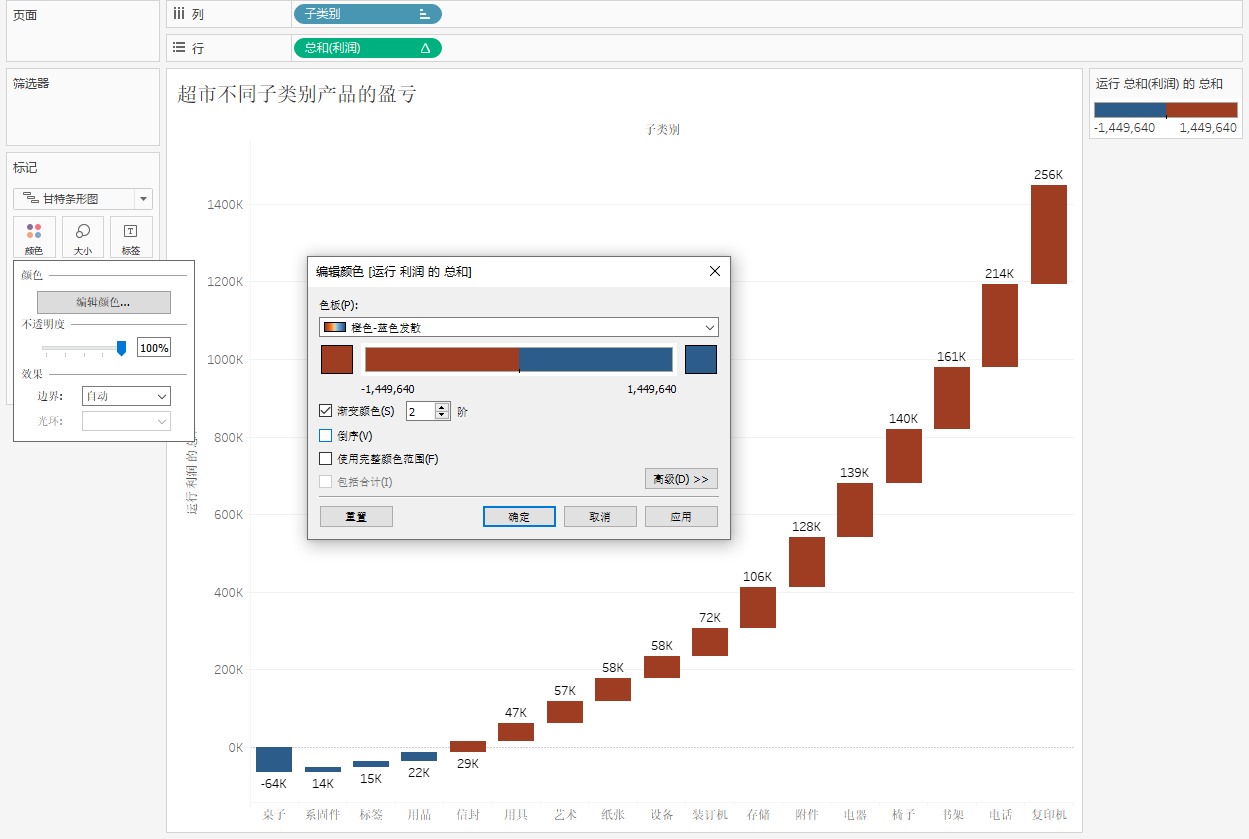
Task: Open the palette dropdown 橙色-蓝色发散
Action: (519, 327)
